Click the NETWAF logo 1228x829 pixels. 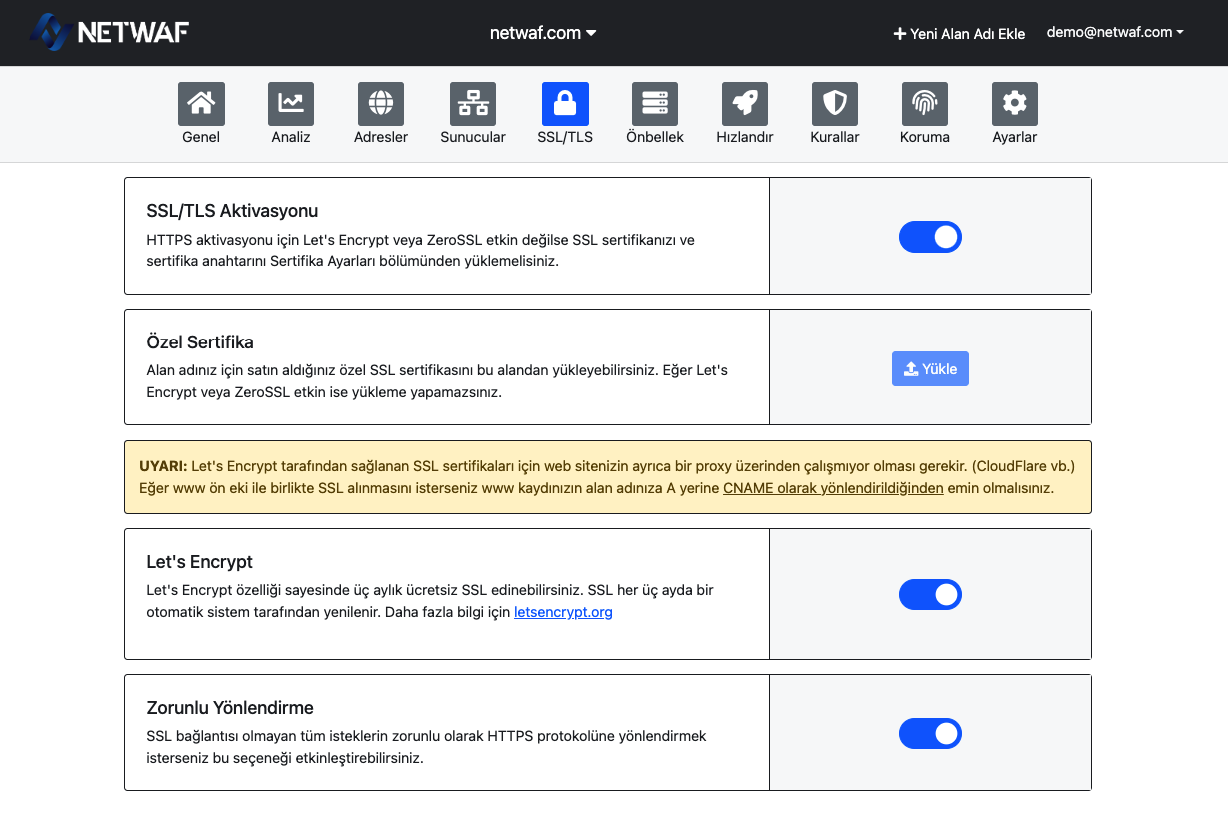tap(109, 32)
